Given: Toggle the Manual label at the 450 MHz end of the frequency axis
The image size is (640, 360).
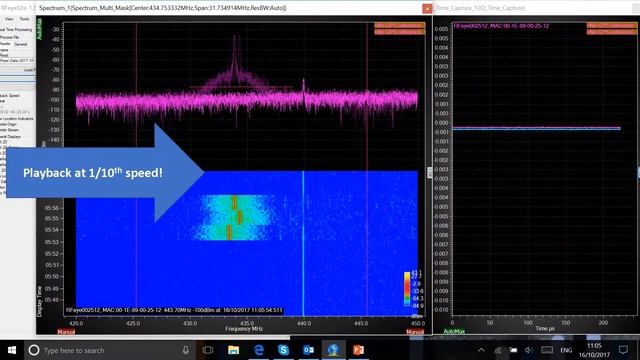Looking at the screenshot, I should coord(415,332).
